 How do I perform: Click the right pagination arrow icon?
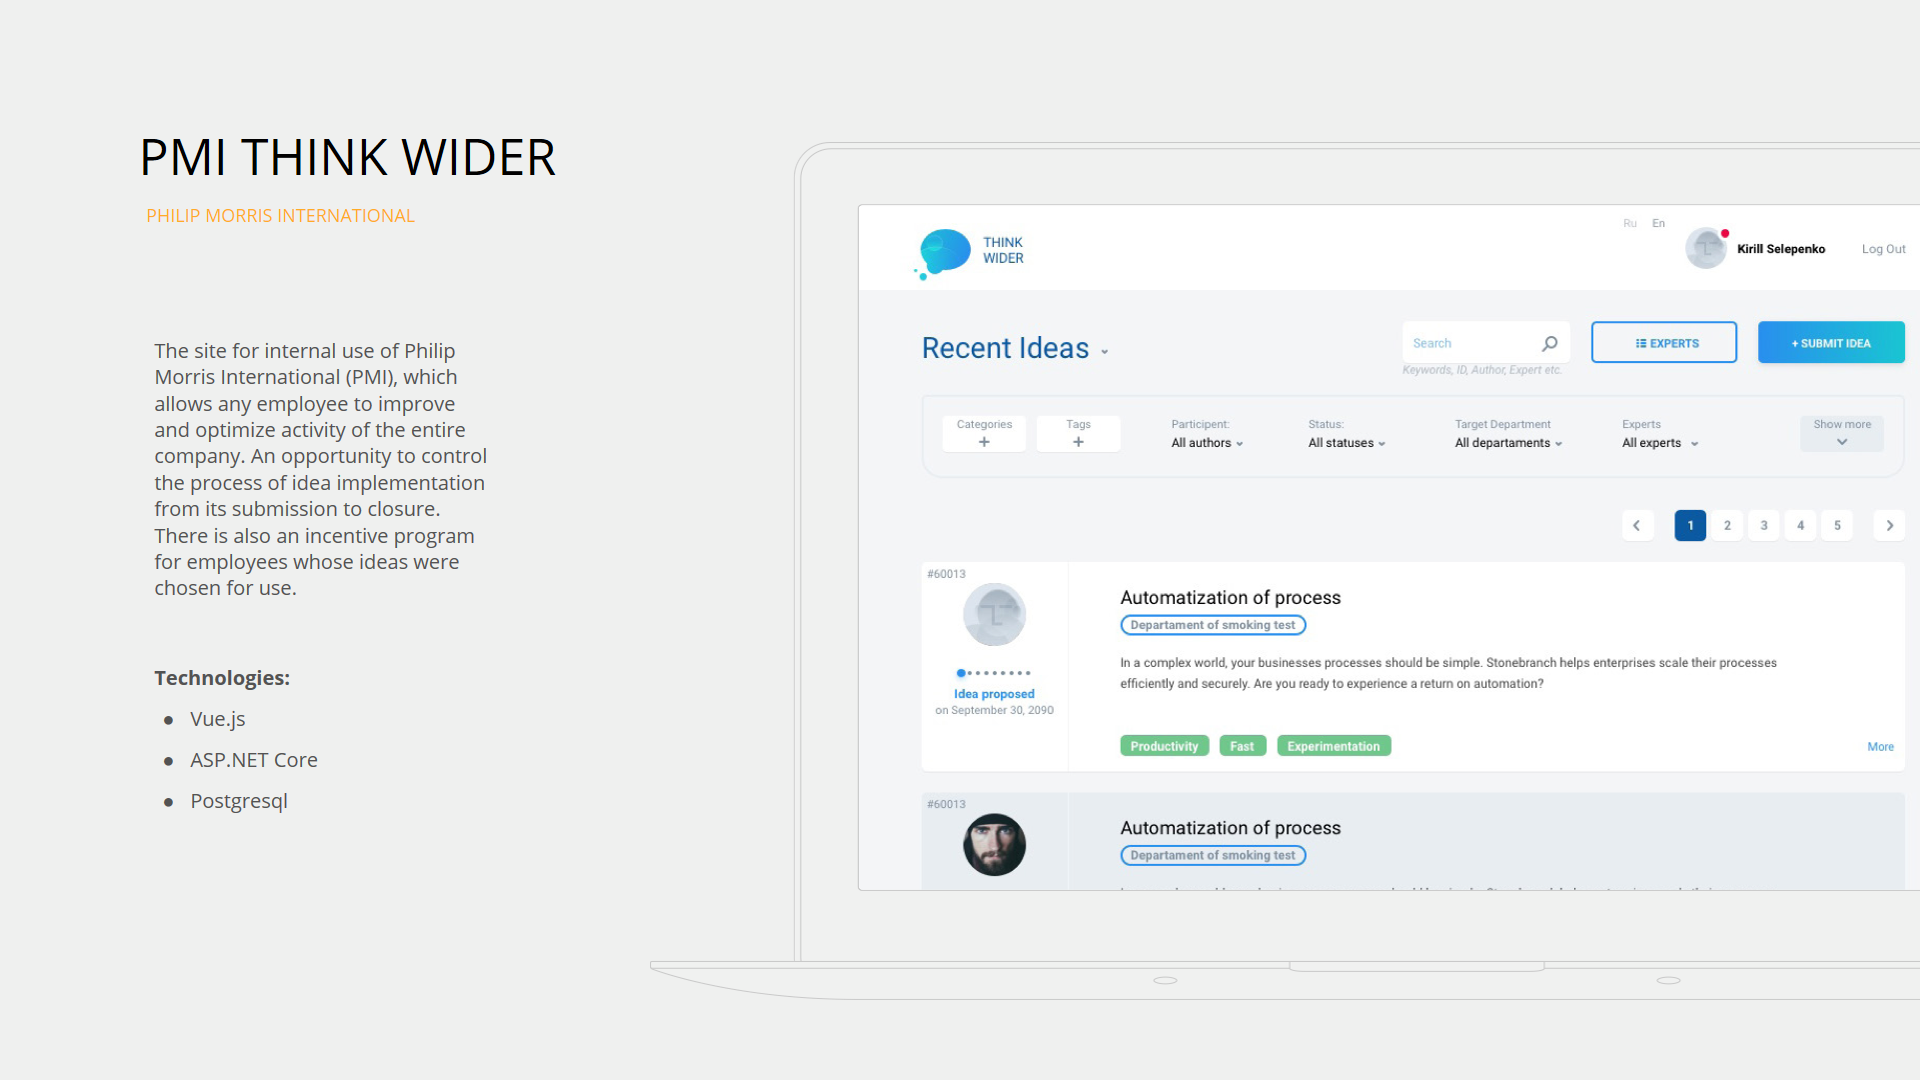pos(1890,525)
